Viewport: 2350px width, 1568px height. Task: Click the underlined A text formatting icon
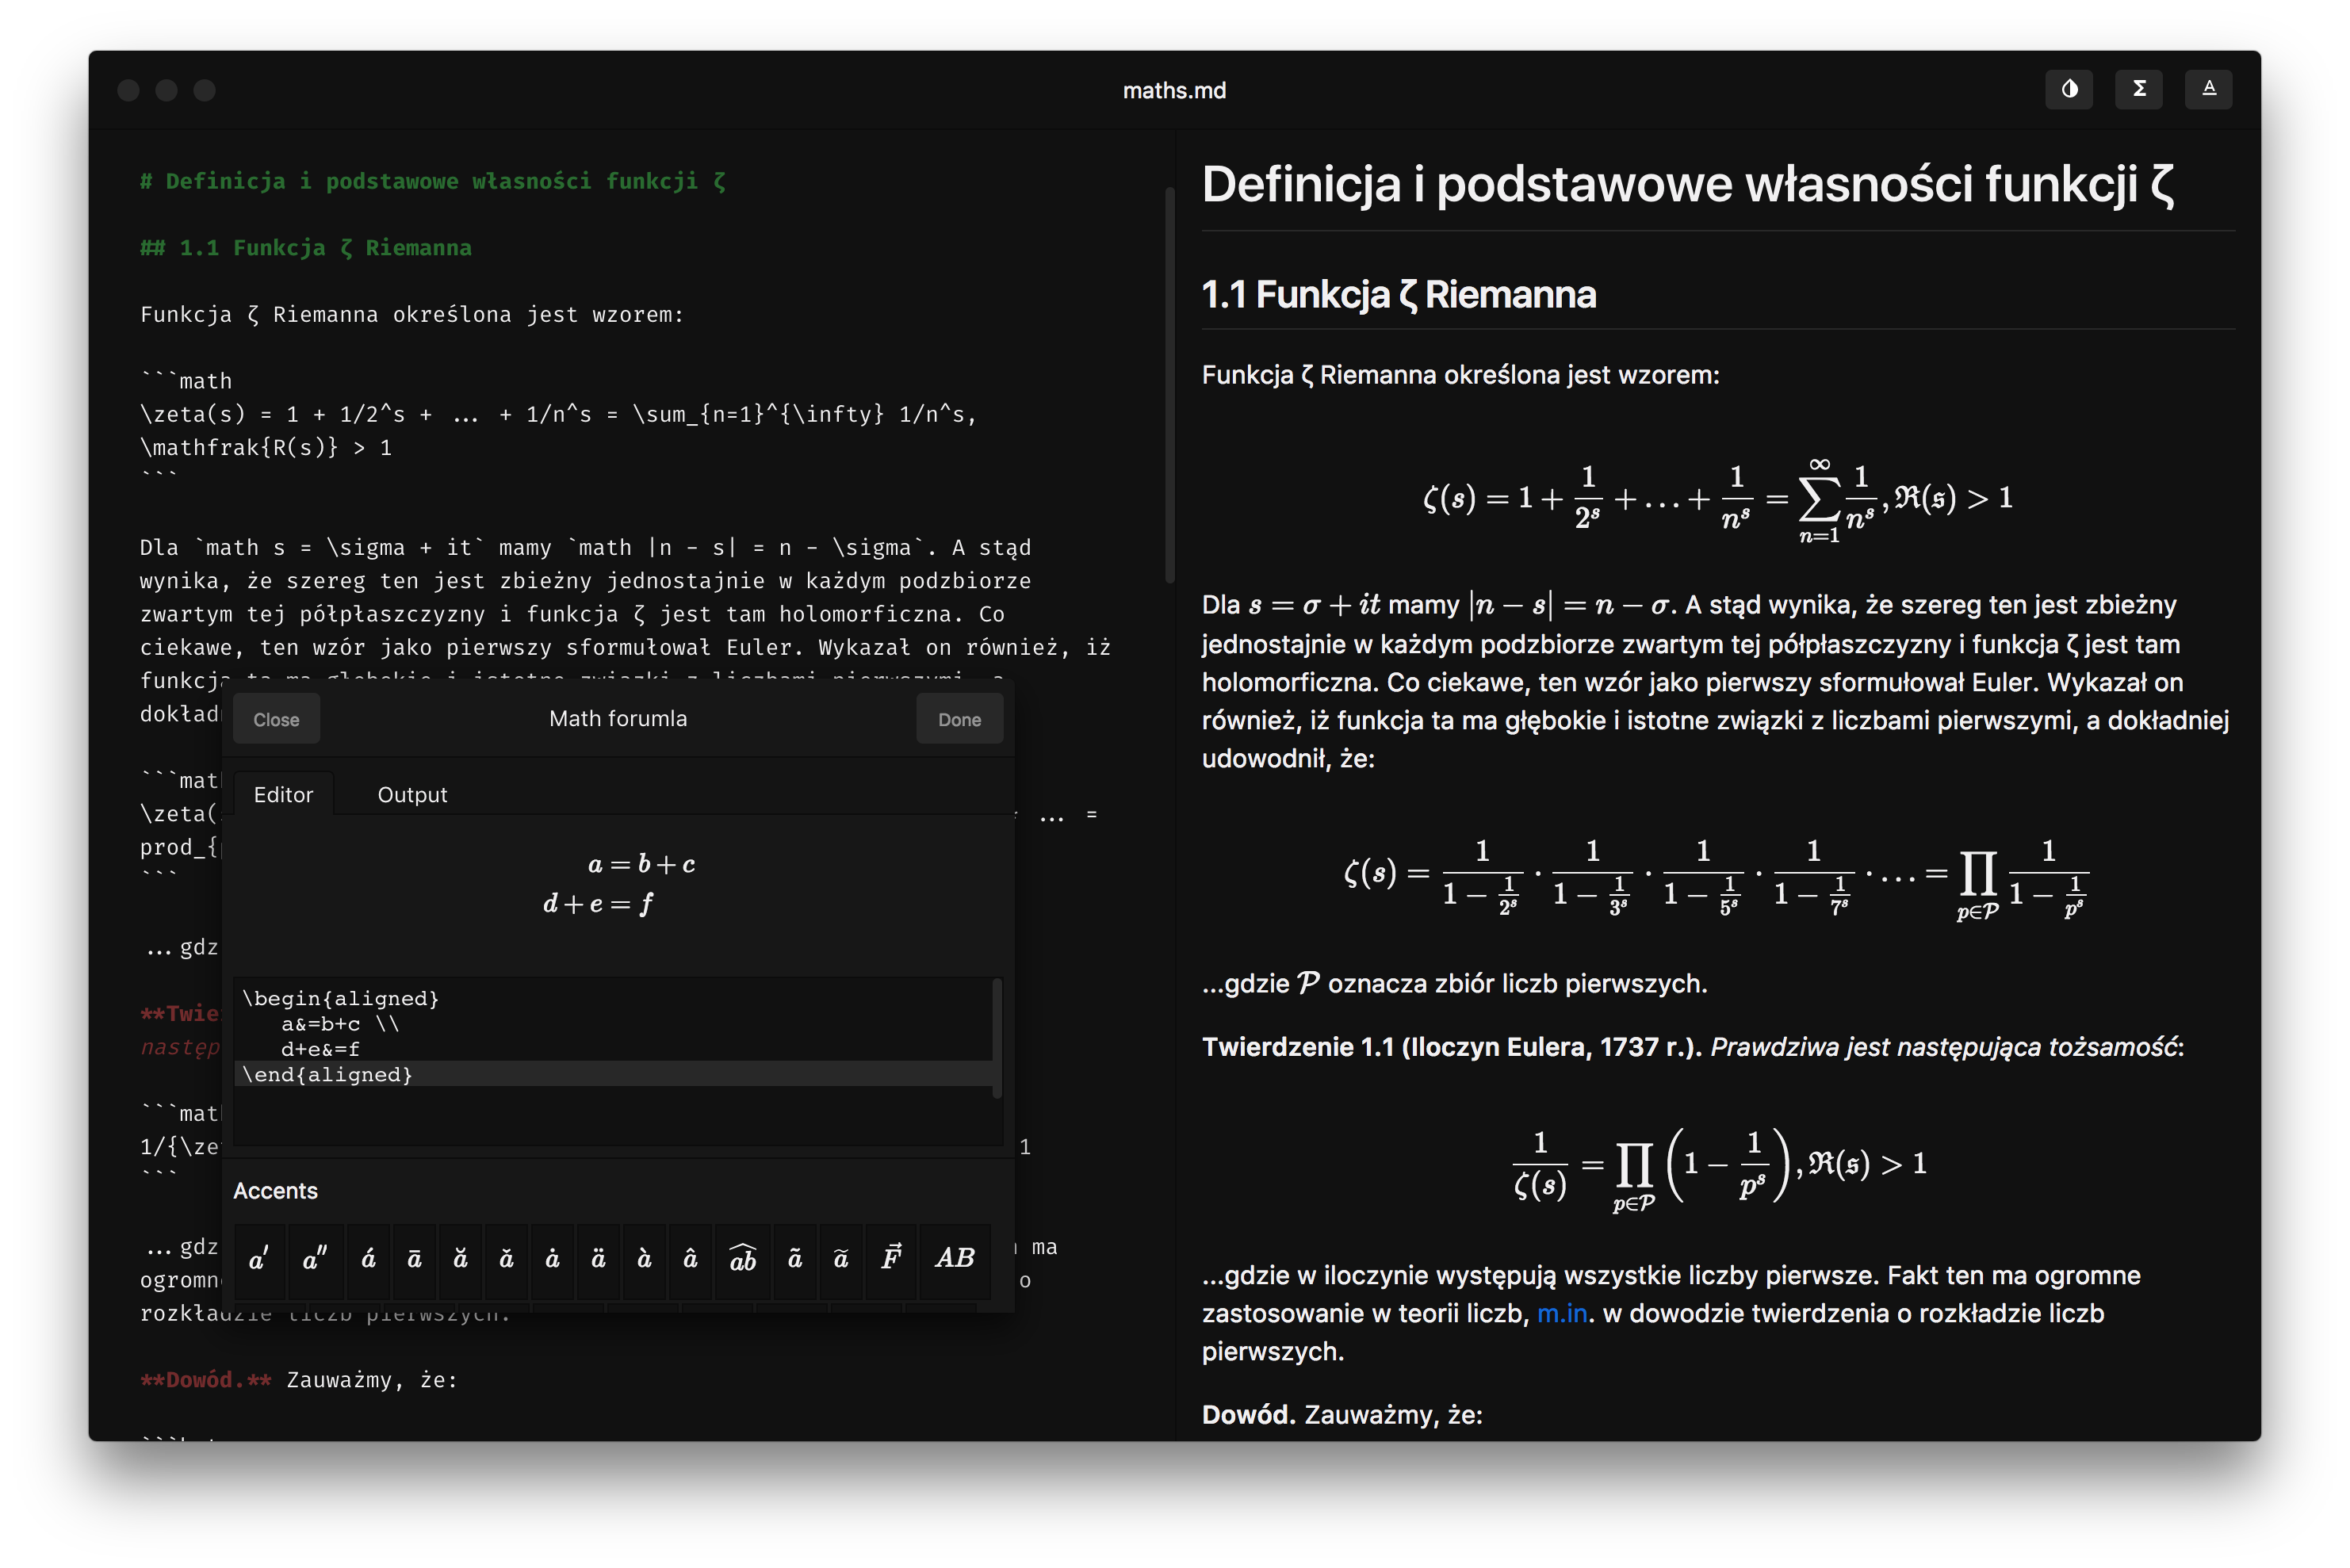(2209, 89)
